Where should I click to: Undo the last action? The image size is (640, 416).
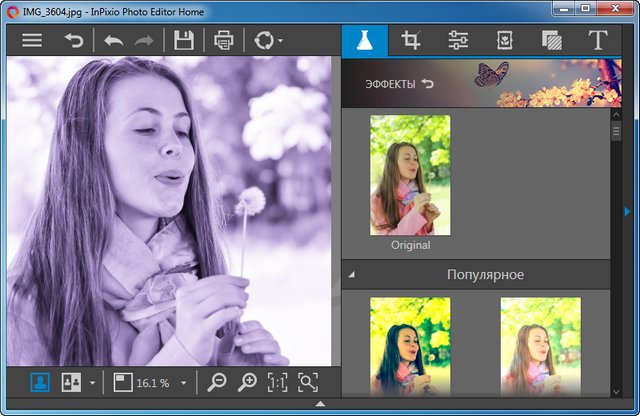tap(113, 40)
